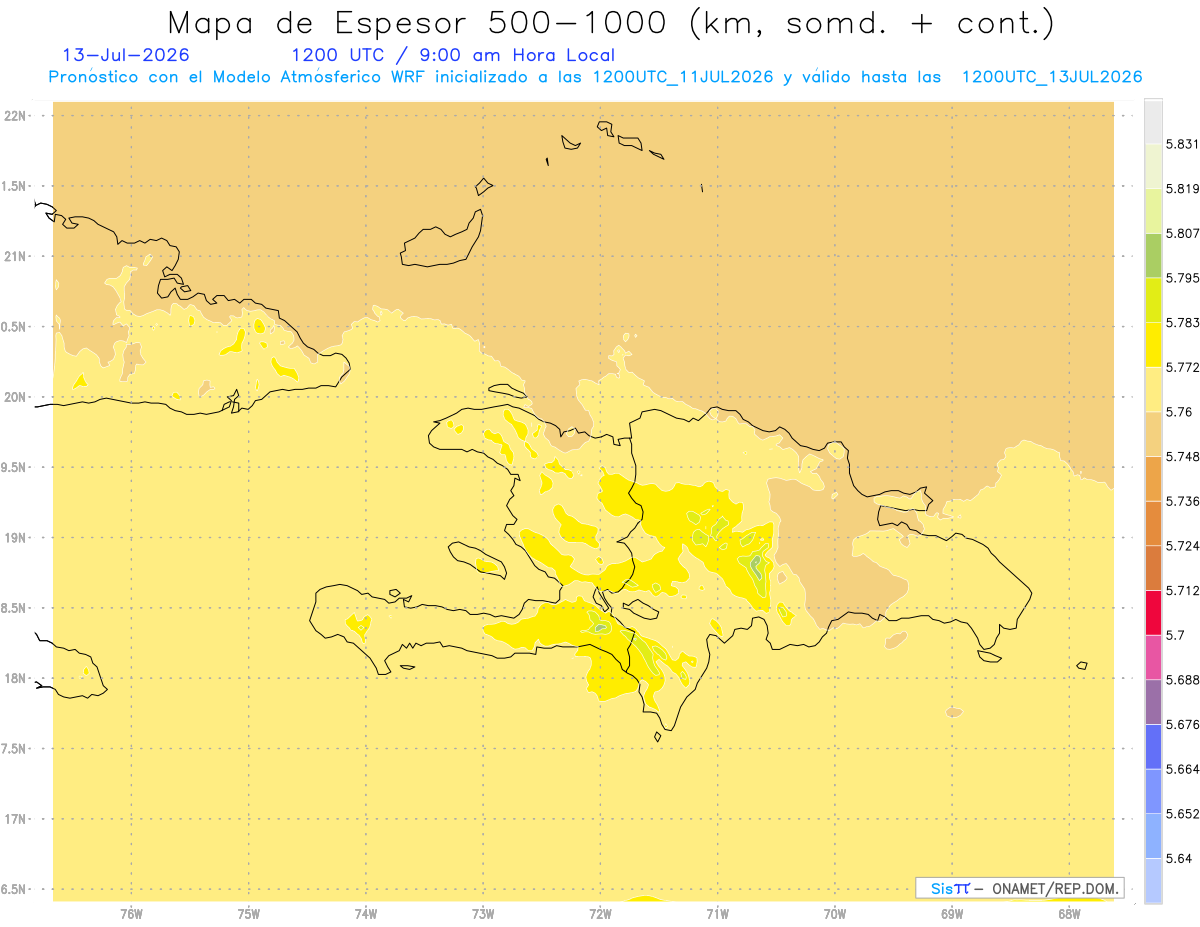Image resolution: width=1200 pixels, height=927 pixels.
Task: Click the colorbar value '5.688'
Action: [x=1183, y=680]
